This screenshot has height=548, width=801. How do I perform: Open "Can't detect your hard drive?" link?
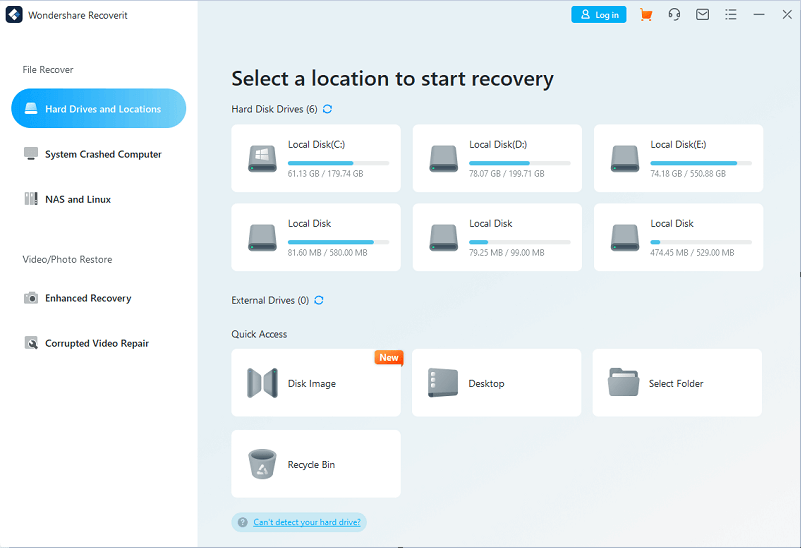pos(308,522)
